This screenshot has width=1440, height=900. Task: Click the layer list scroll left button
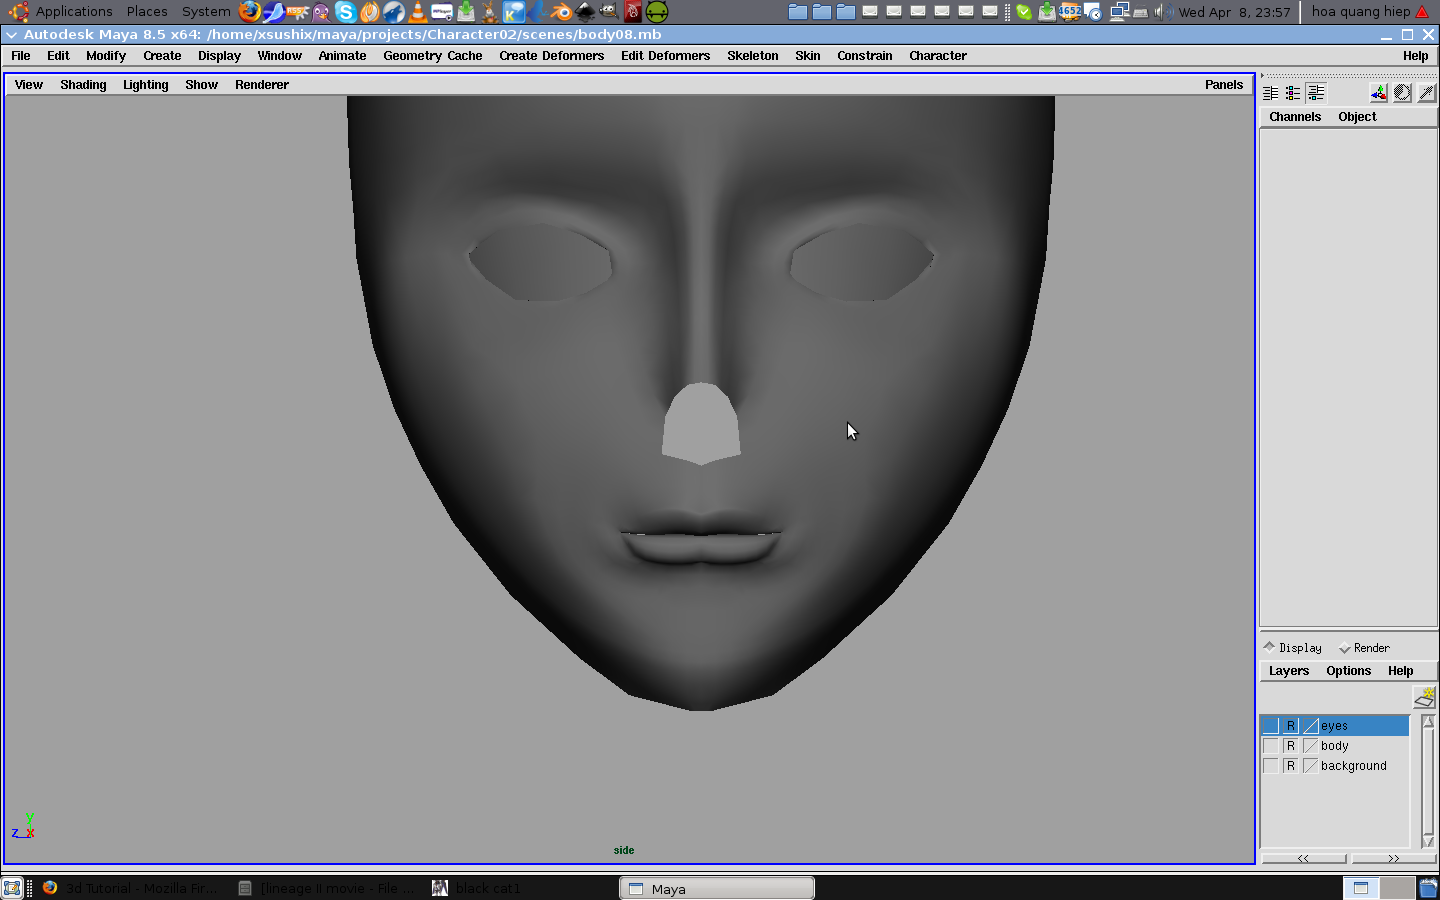[x=1303, y=858]
